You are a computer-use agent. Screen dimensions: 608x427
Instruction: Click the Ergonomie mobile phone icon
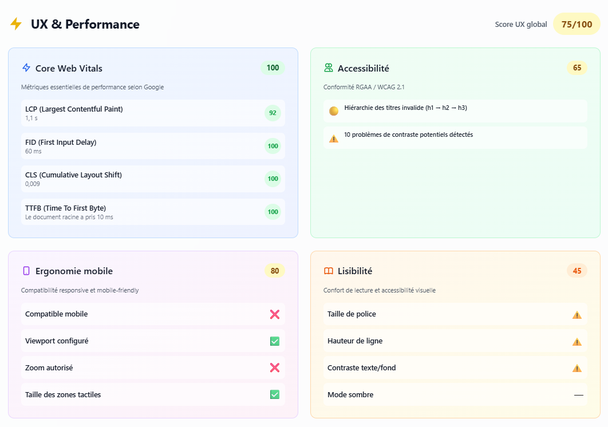[x=26, y=271]
